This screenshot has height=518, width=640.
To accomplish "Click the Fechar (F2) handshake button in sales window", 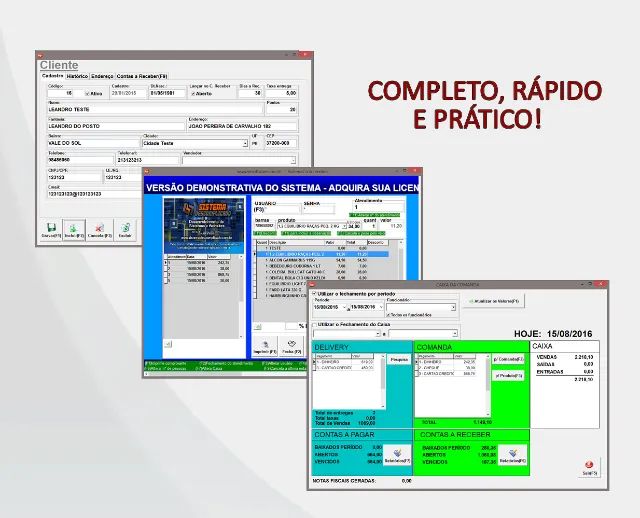I will [x=291, y=347].
